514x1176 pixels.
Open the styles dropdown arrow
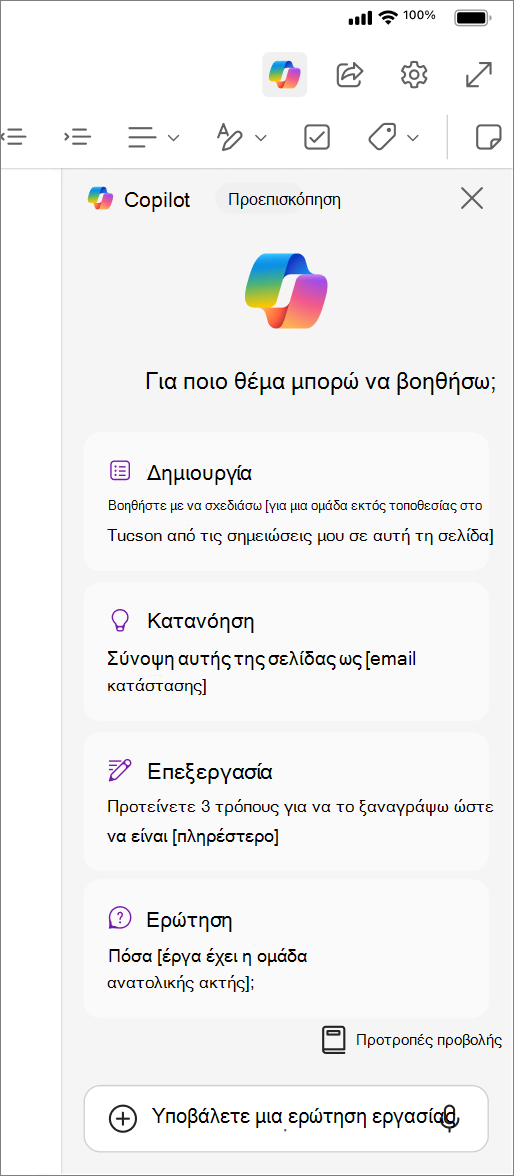point(261,138)
